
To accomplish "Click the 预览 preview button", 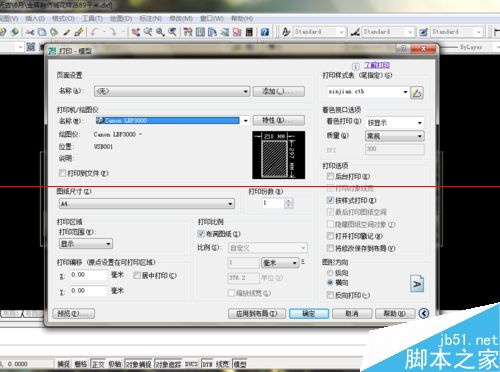I will pyautogui.click(x=74, y=313).
